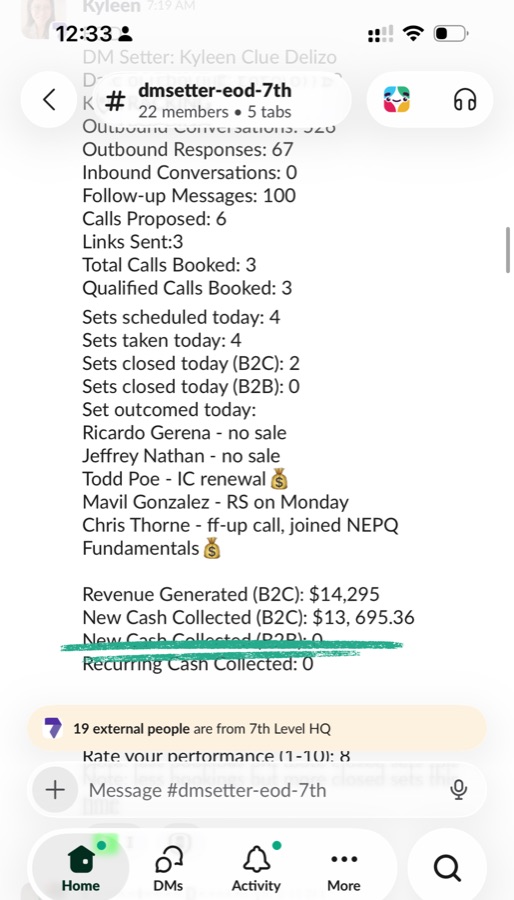Tap the plus attachment button
Screen dimensions: 514x900
click(55, 790)
